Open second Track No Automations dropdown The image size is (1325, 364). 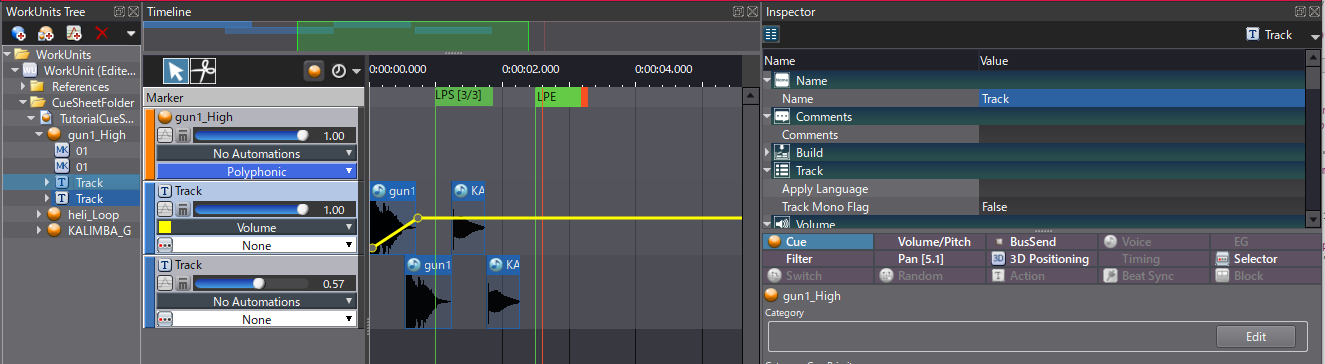point(257,301)
